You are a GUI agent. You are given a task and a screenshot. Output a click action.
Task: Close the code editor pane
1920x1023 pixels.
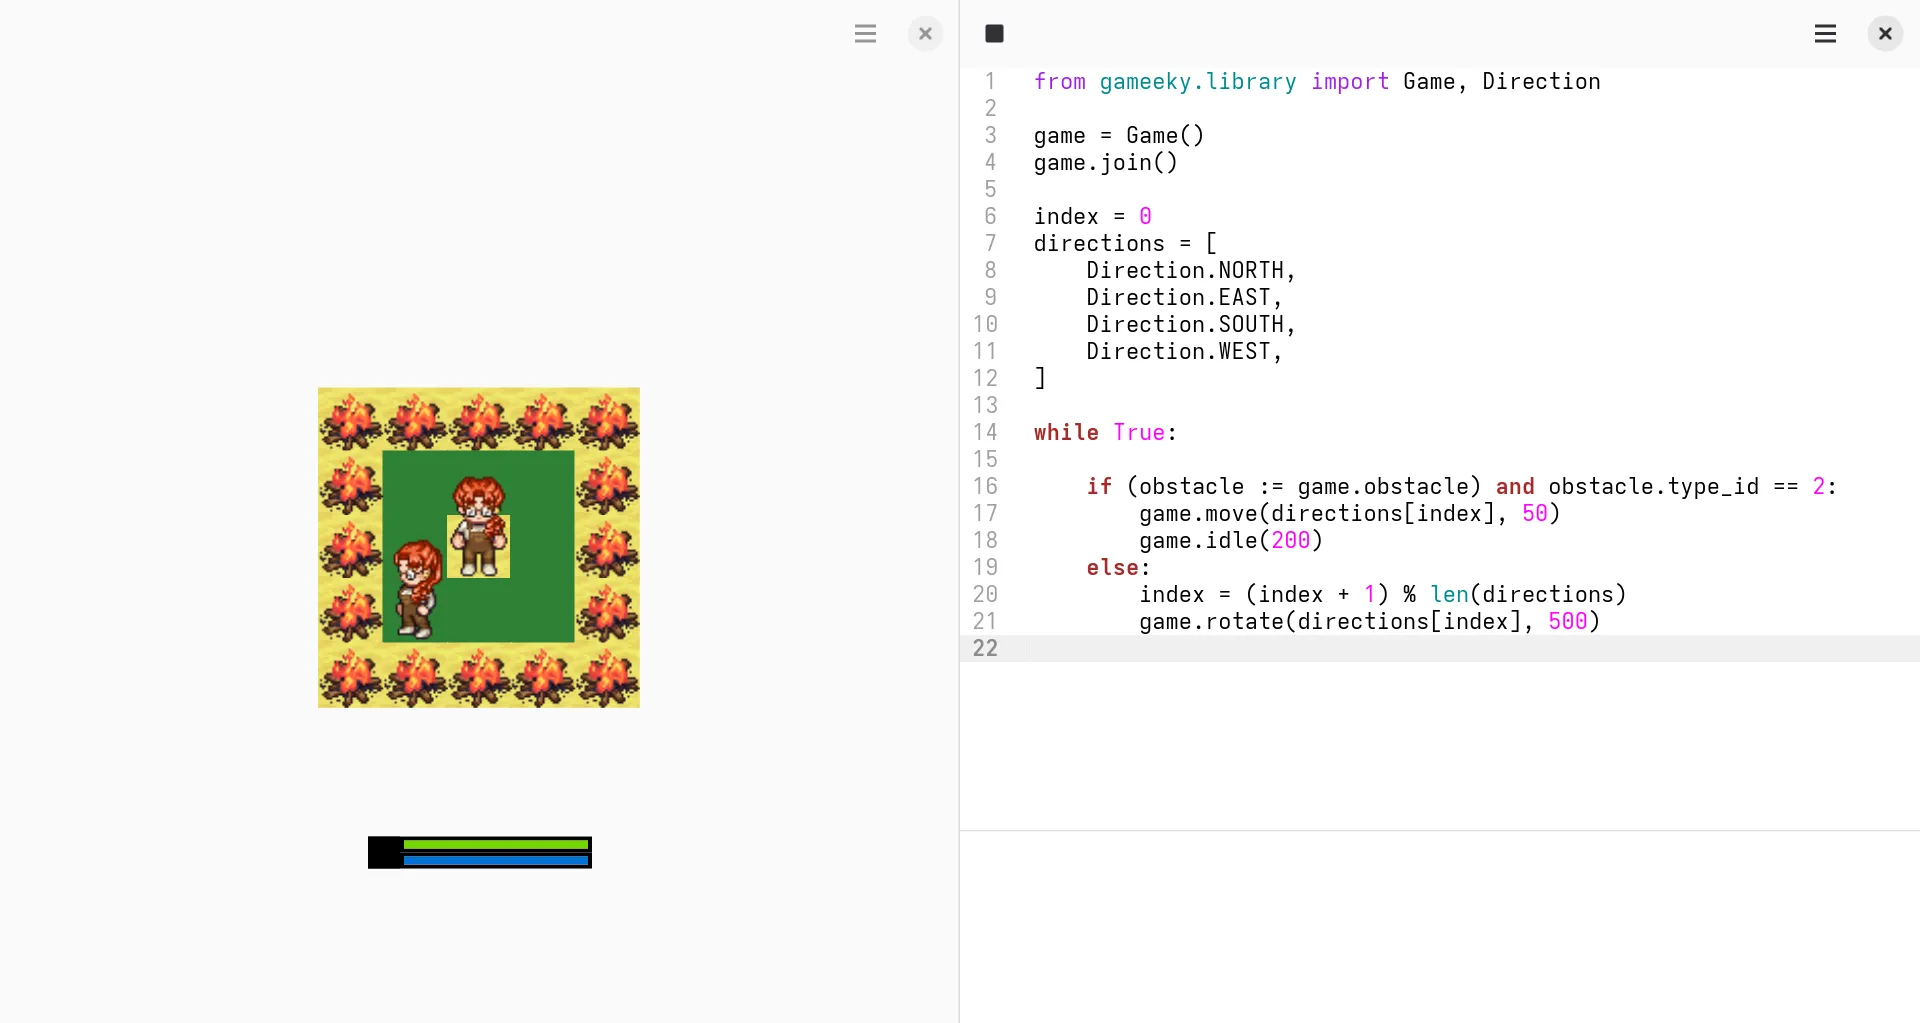1884,34
